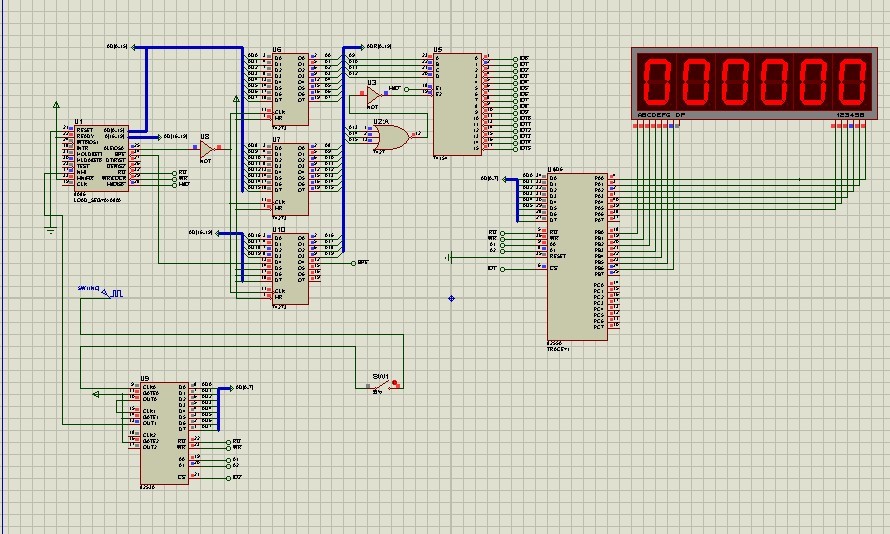
Task: Click the U9 component label
Action: coord(145,379)
